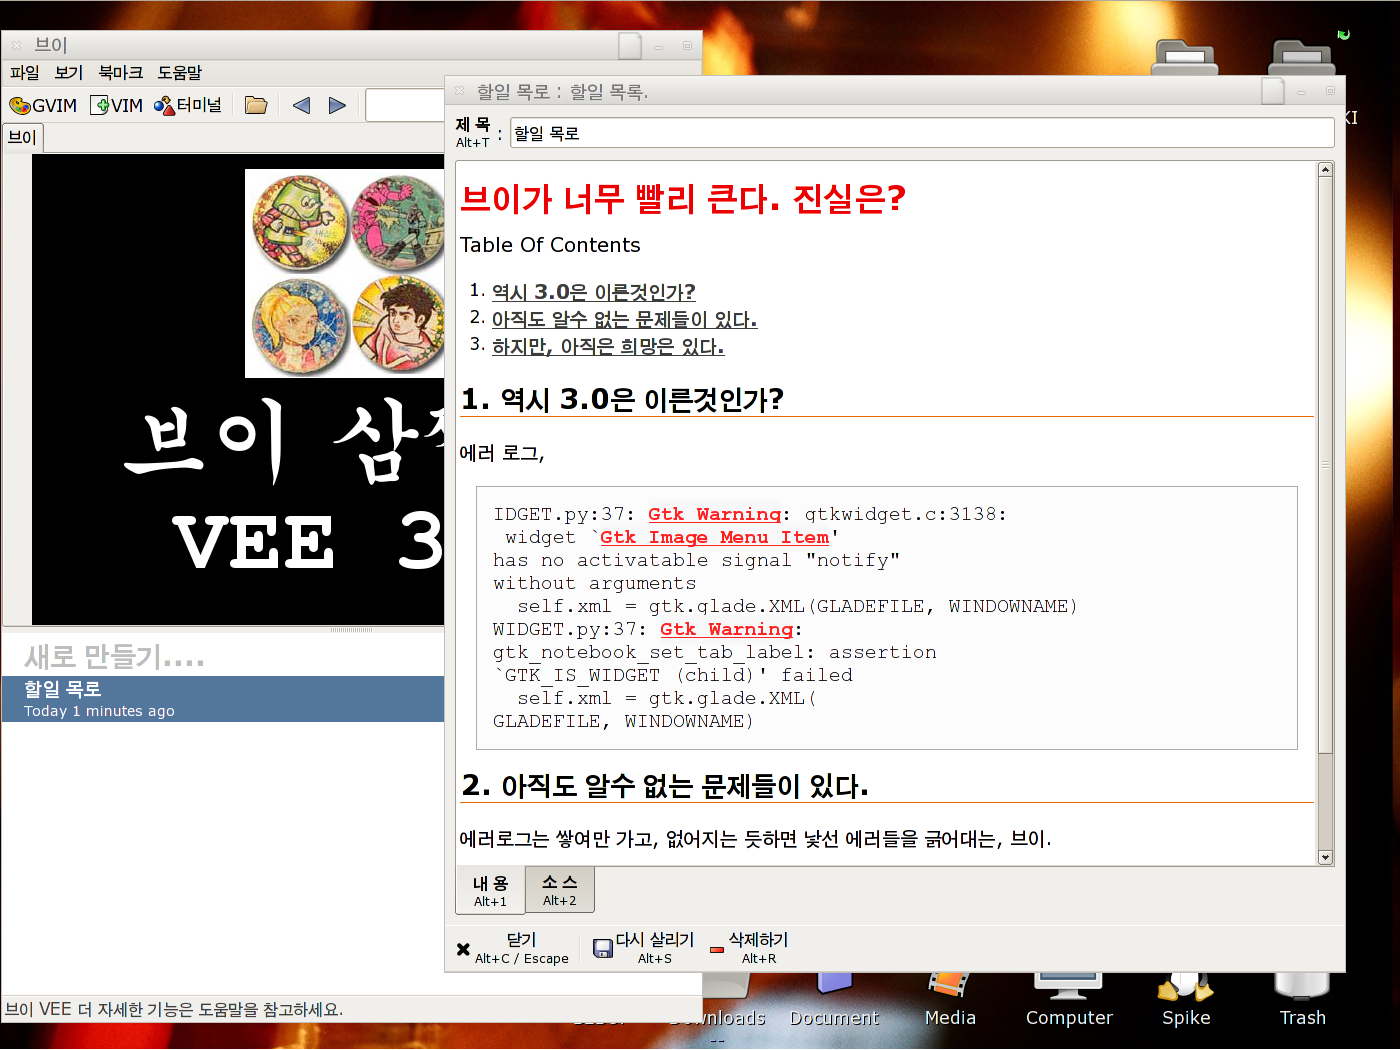Open the 북마크 menu
This screenshot has height=1050, width=1400.
(120, 73)
